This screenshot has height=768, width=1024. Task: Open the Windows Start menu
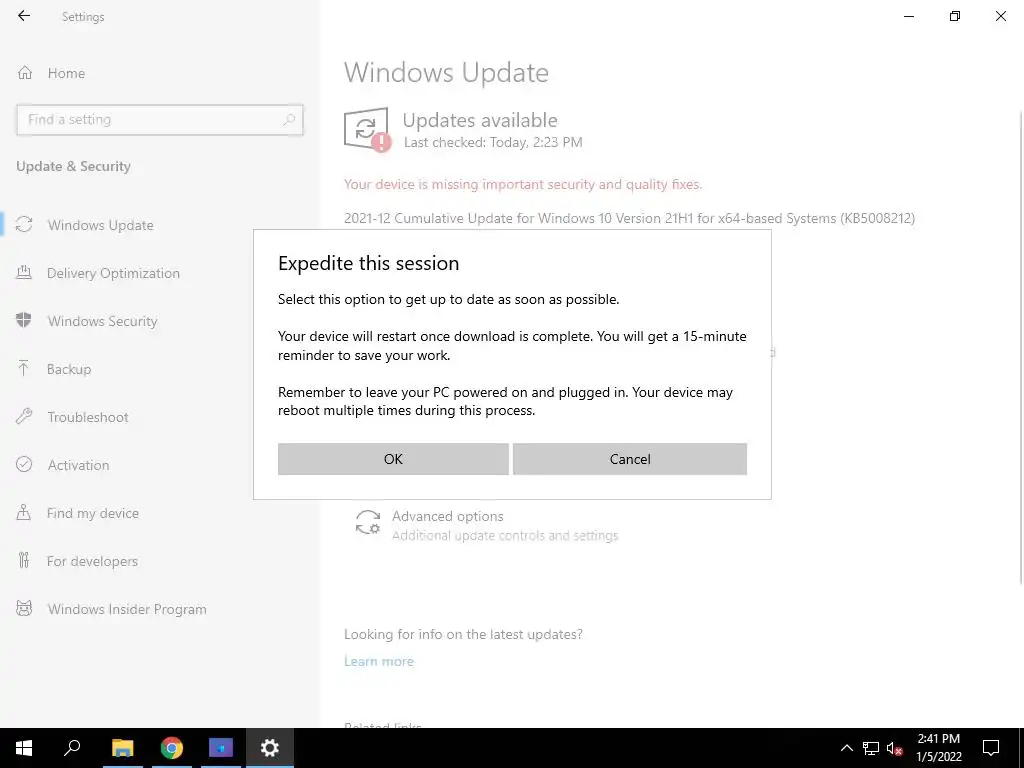(24, 748)
